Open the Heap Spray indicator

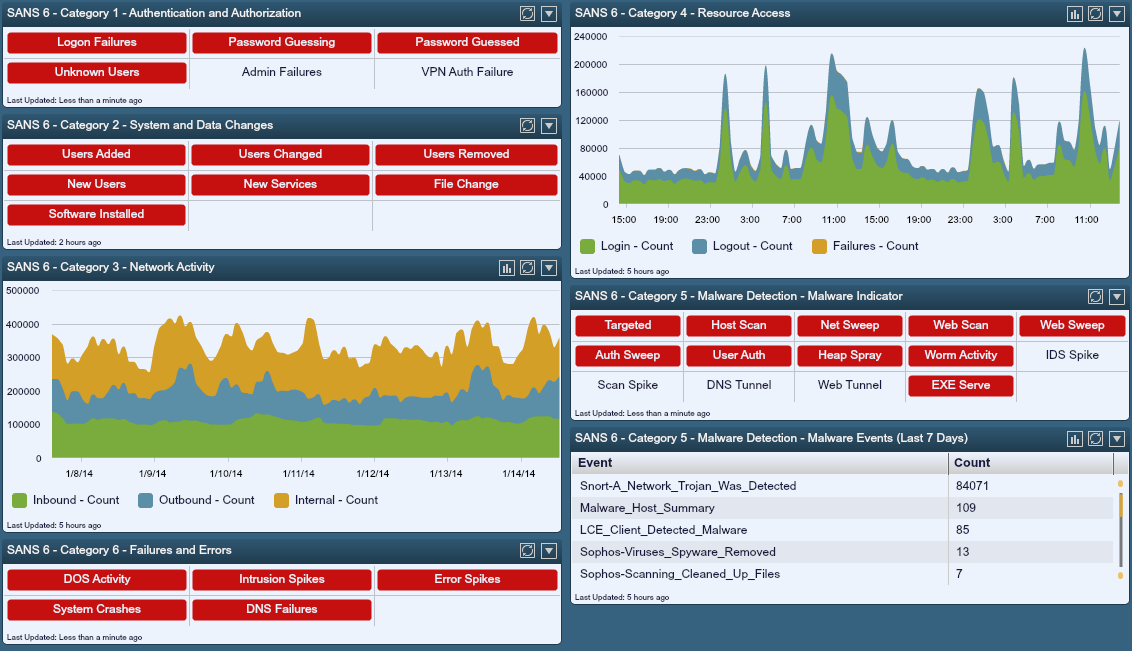pyautogui.click(x=850, y=355)
